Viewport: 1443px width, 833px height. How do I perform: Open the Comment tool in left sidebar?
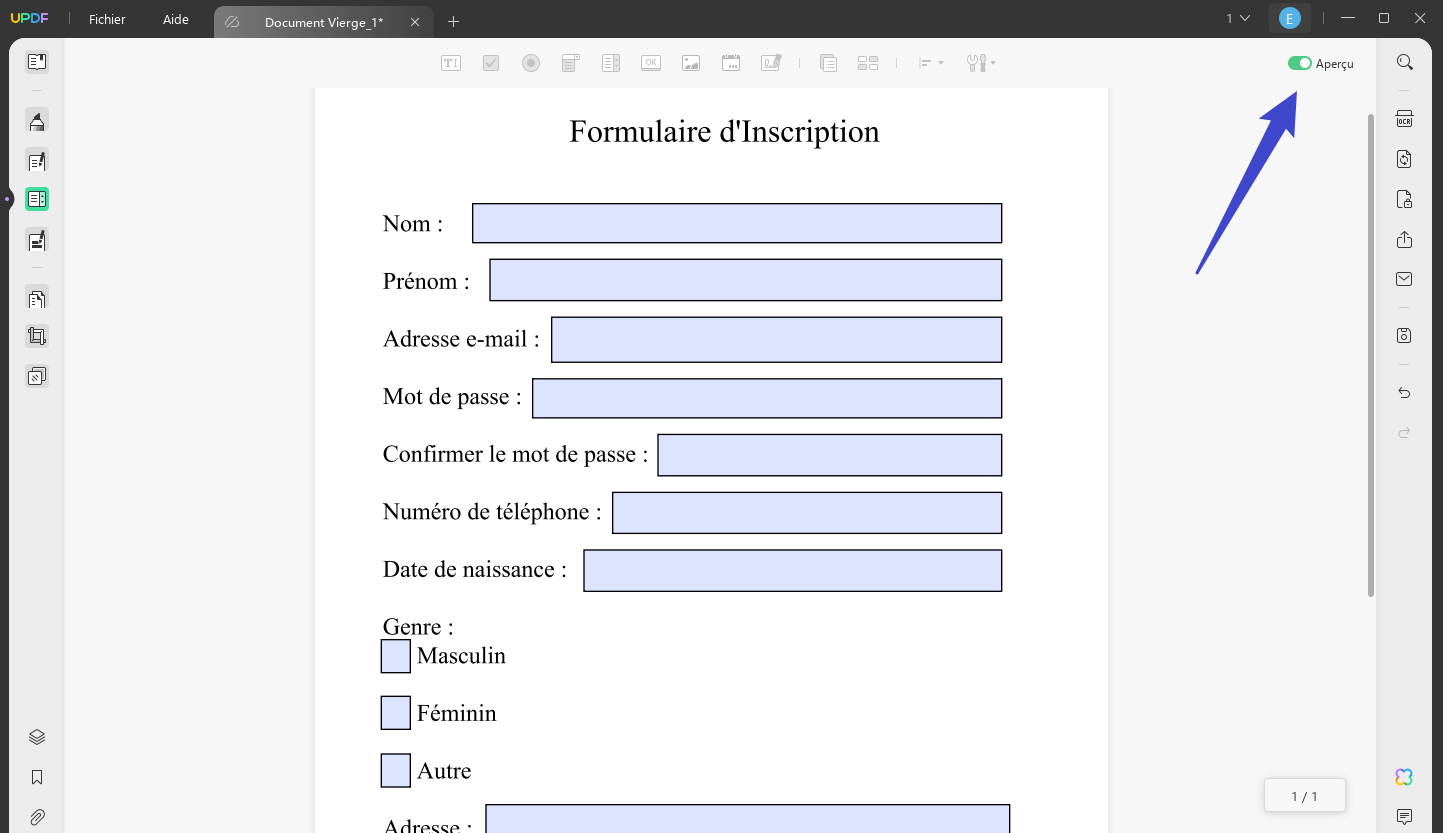pos(37,121)
